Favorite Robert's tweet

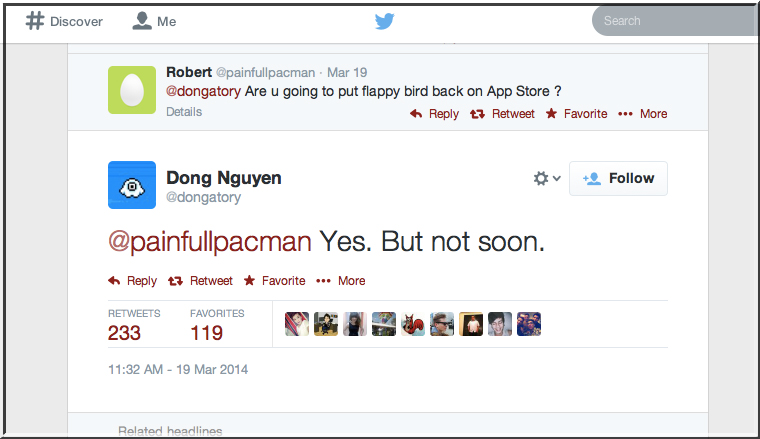576,114
